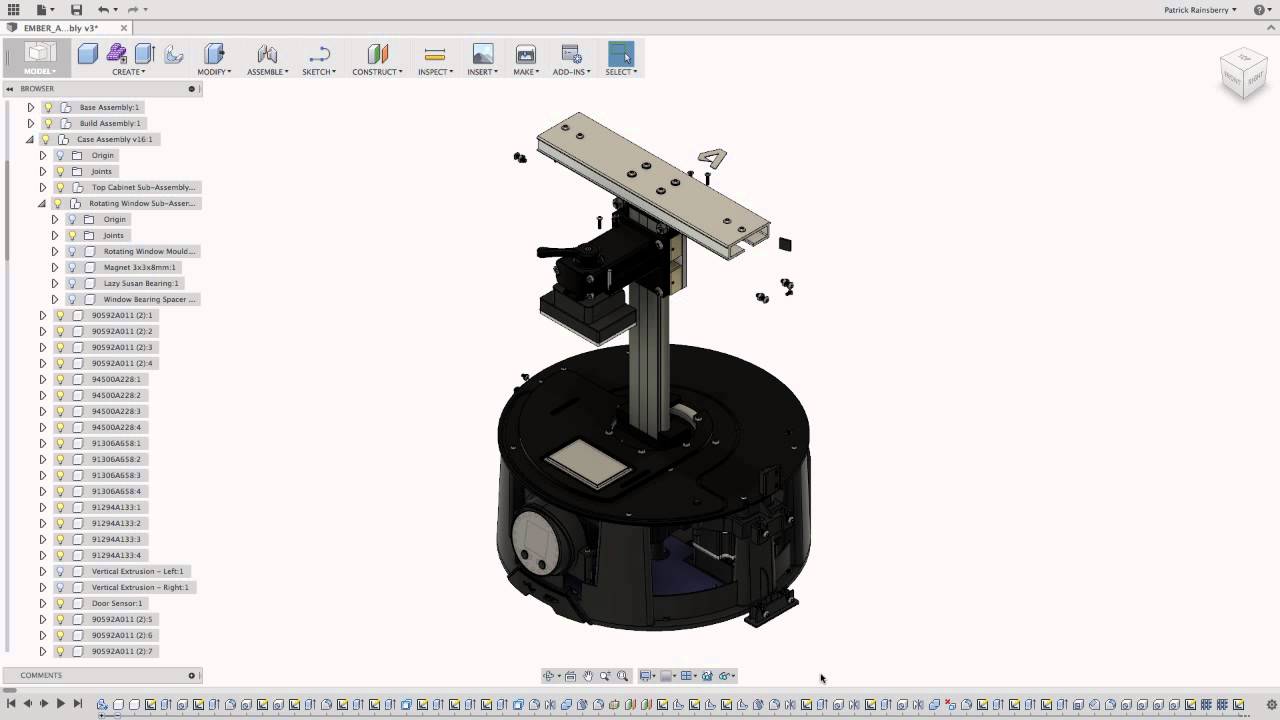Jump to the end of timeline
The width and height of the screenshot is (1280, 720).
pos(77,704)
